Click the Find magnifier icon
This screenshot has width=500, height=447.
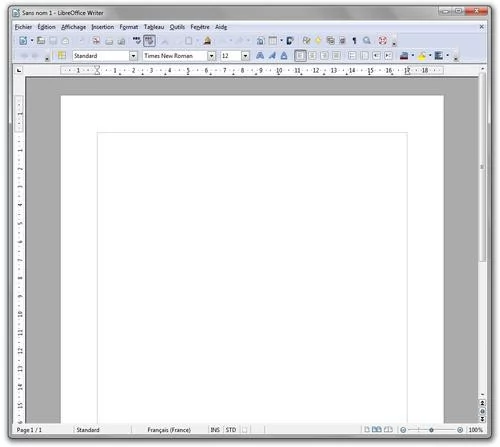(367, 41)
